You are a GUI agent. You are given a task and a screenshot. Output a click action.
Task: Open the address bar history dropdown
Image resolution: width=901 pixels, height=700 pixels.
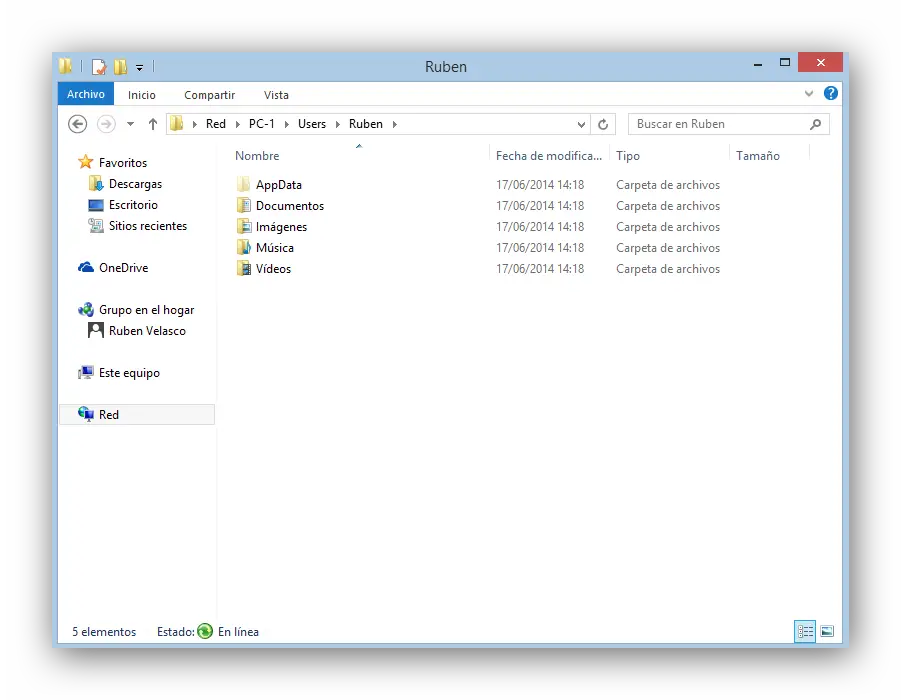(581, 124)
